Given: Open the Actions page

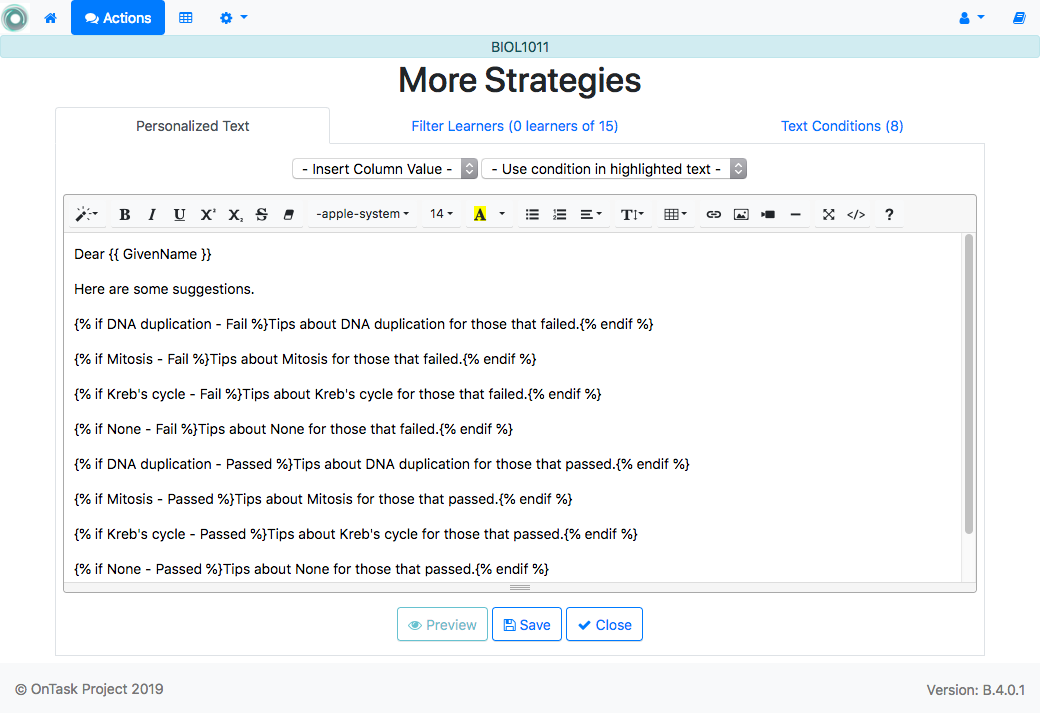Looking at the screenshot, I should tap(118, 18).
